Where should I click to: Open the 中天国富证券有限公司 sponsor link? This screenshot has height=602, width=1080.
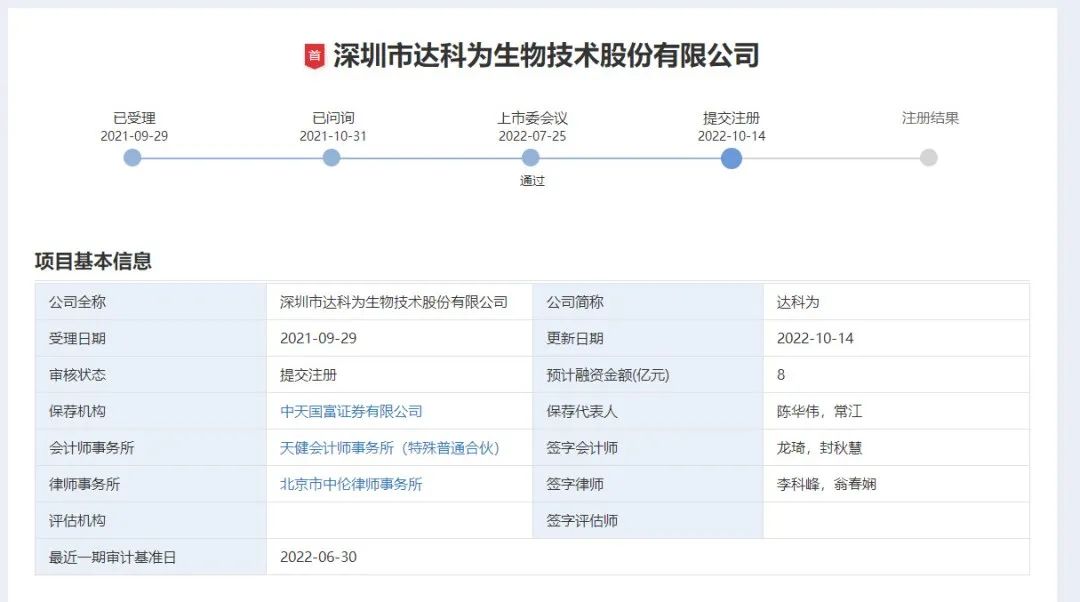pyautogui.click(x=351, y=411)
